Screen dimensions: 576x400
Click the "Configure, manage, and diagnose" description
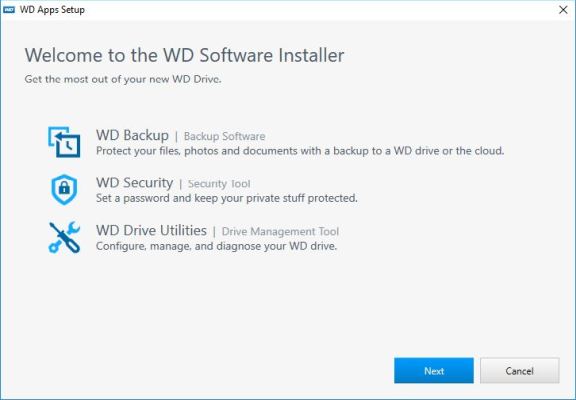point(216,246)
